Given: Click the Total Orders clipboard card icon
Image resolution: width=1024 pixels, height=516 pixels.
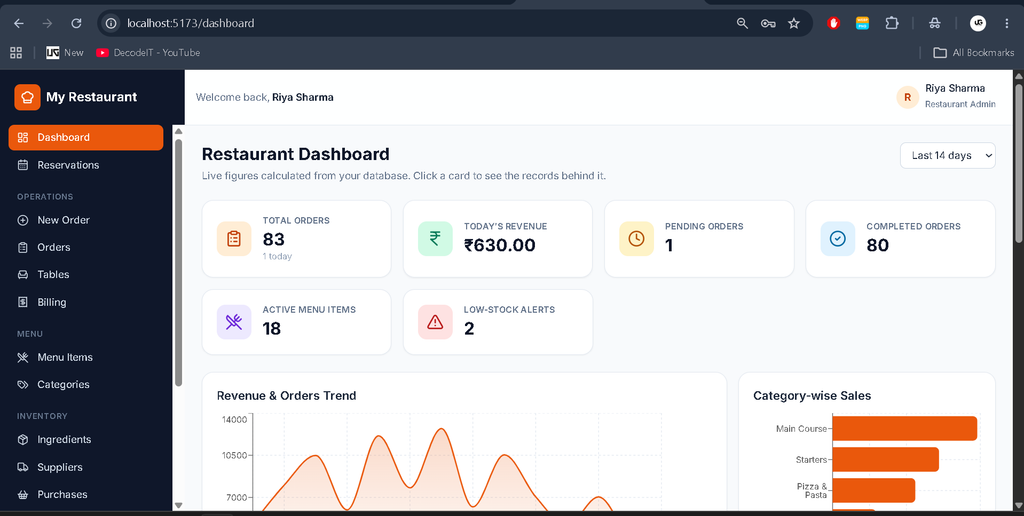Looking at the screenshot, I should [234, 239].
